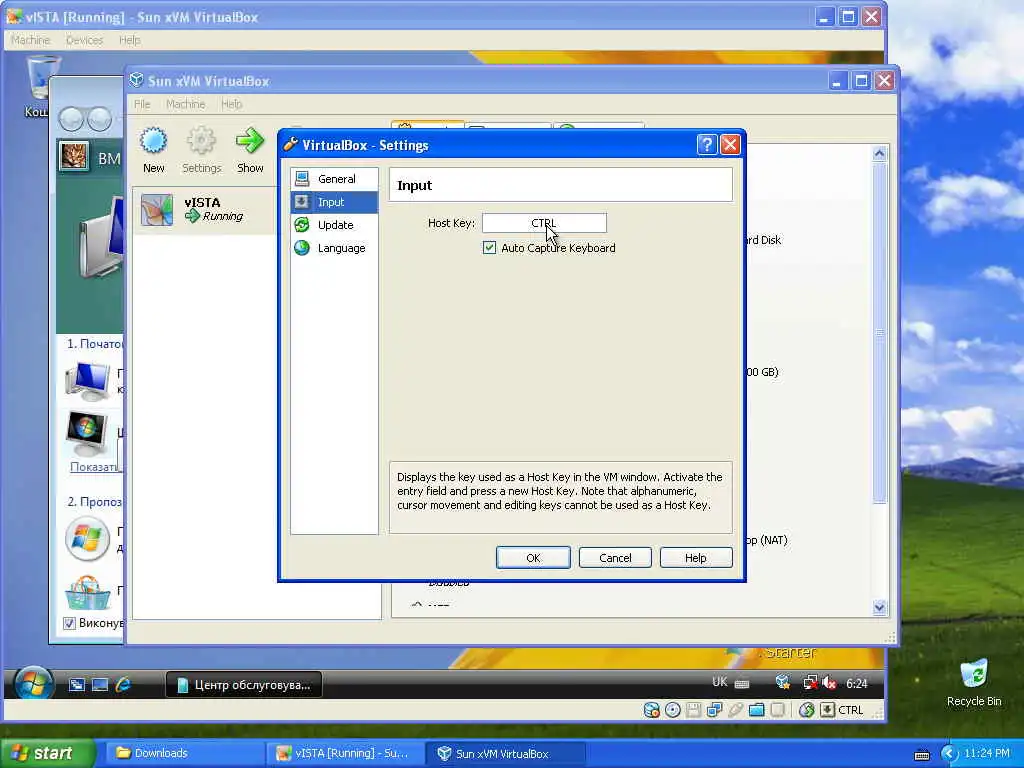
Task: Click the XP clock showing 11:24 PM
Action: point(987,754)
